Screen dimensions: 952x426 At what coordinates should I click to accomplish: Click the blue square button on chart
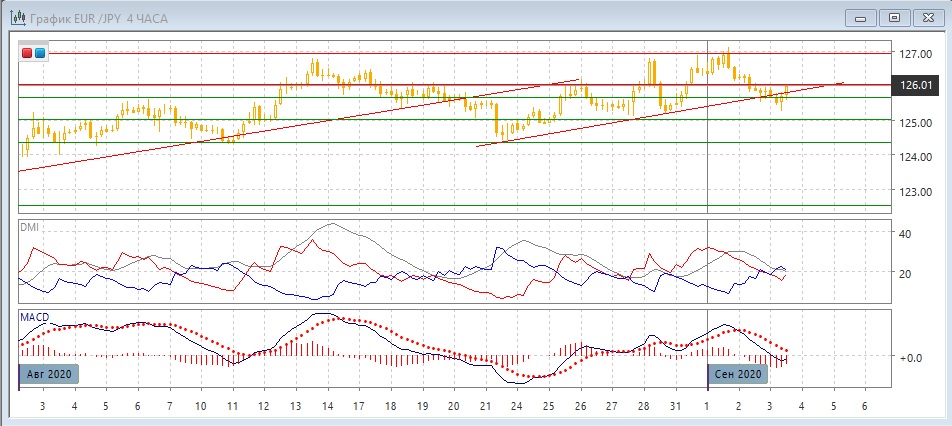pos(39,52)
